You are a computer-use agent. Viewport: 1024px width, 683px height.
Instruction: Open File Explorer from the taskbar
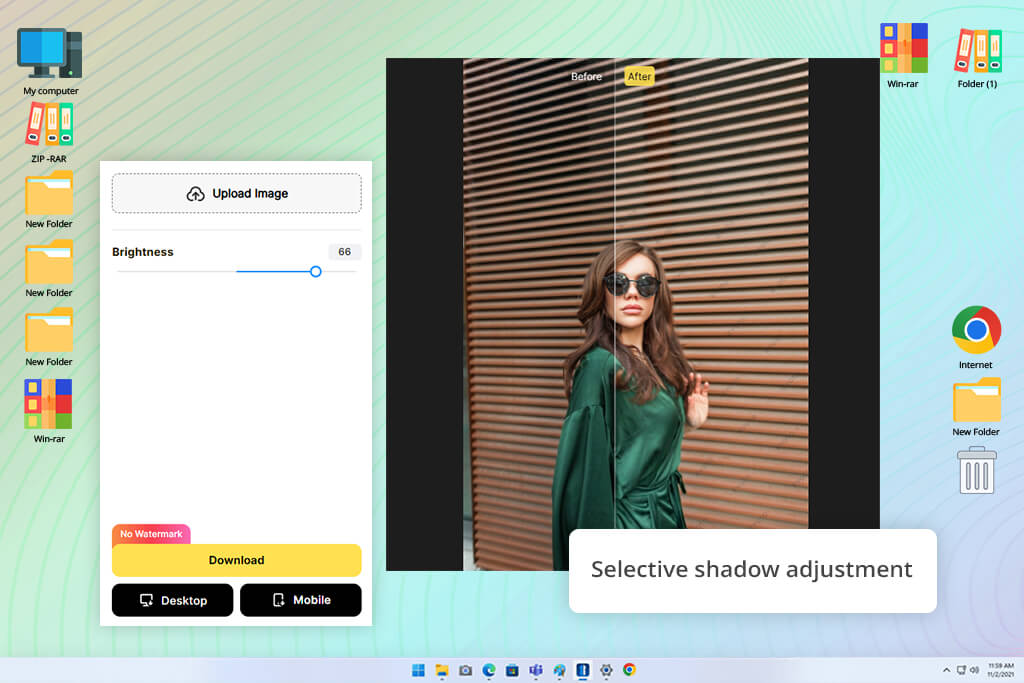(442, 670)
